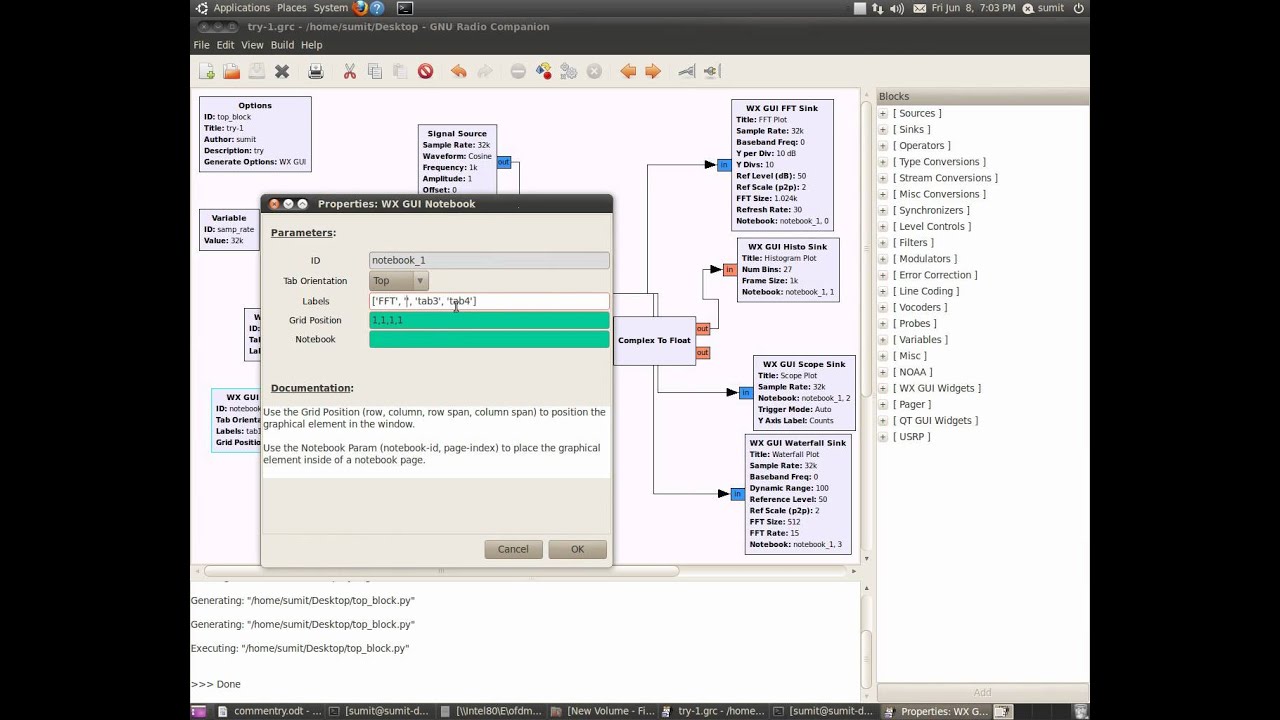Edit the Grid Position field

(489, 320)
